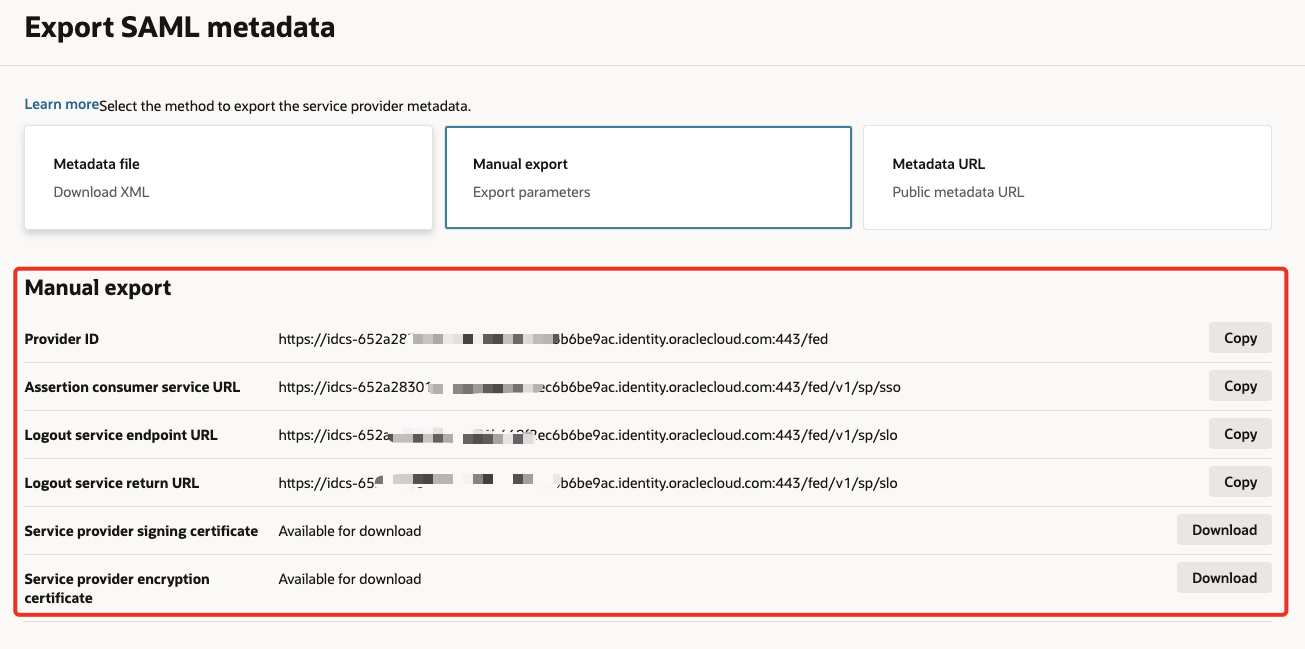Click the Service provider signing certificate label
The height and width of the screenshot is (649, 1305).
[x=141, y=531]
